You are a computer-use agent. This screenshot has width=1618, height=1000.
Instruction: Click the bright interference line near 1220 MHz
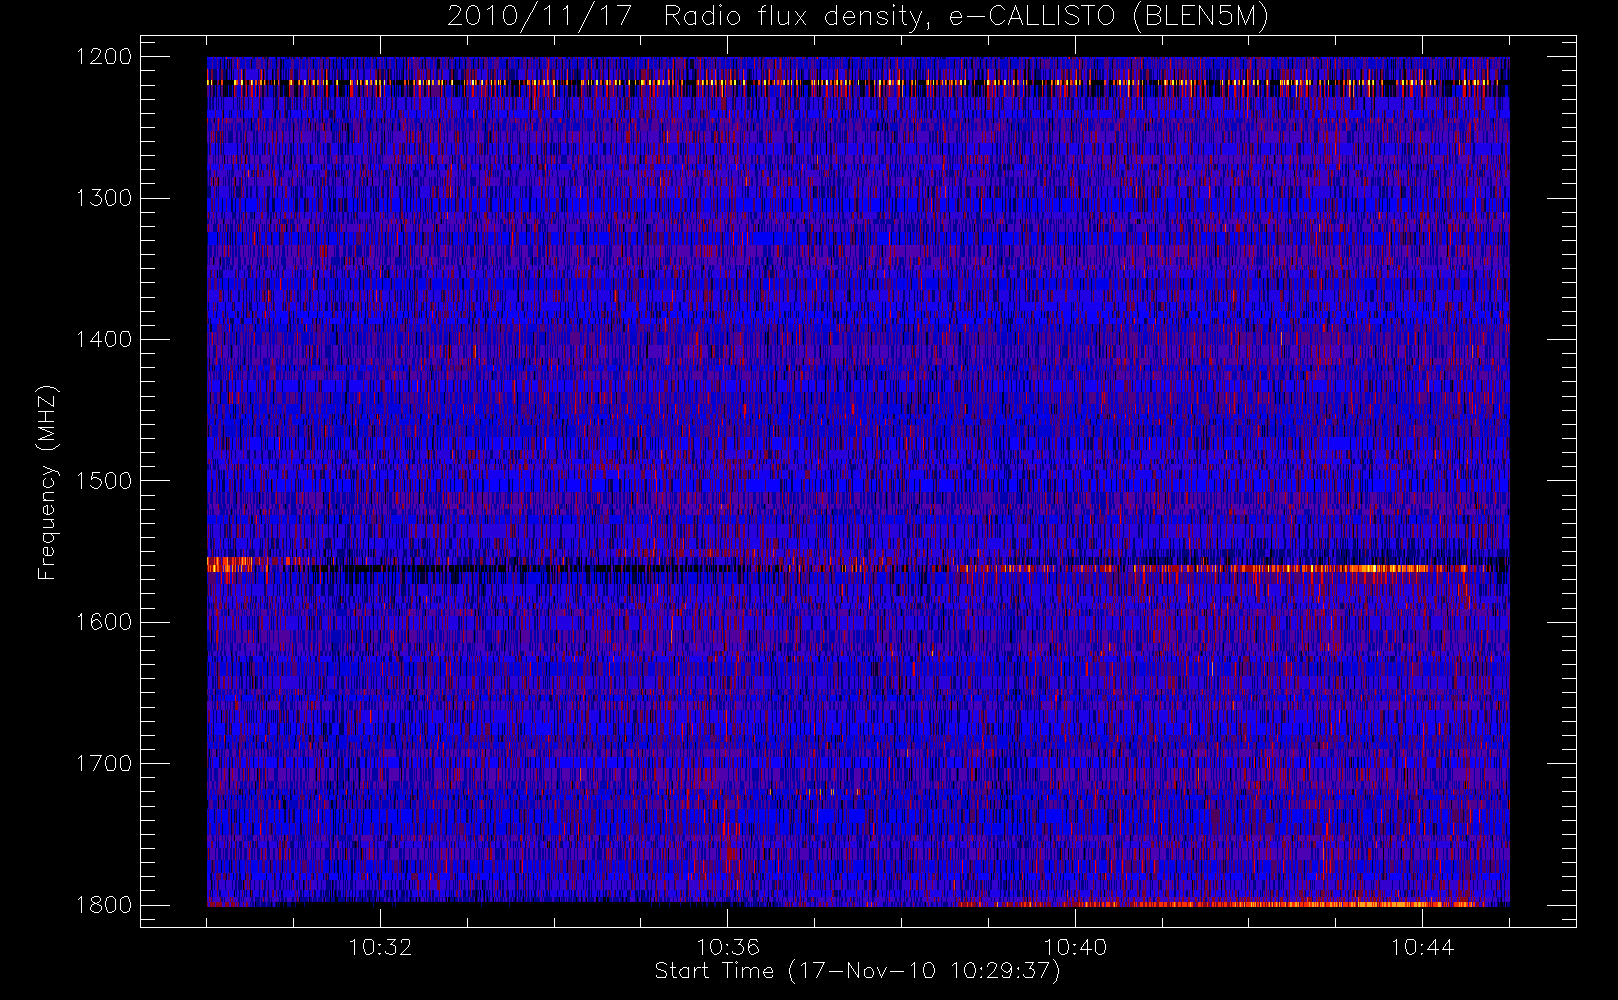858,83
